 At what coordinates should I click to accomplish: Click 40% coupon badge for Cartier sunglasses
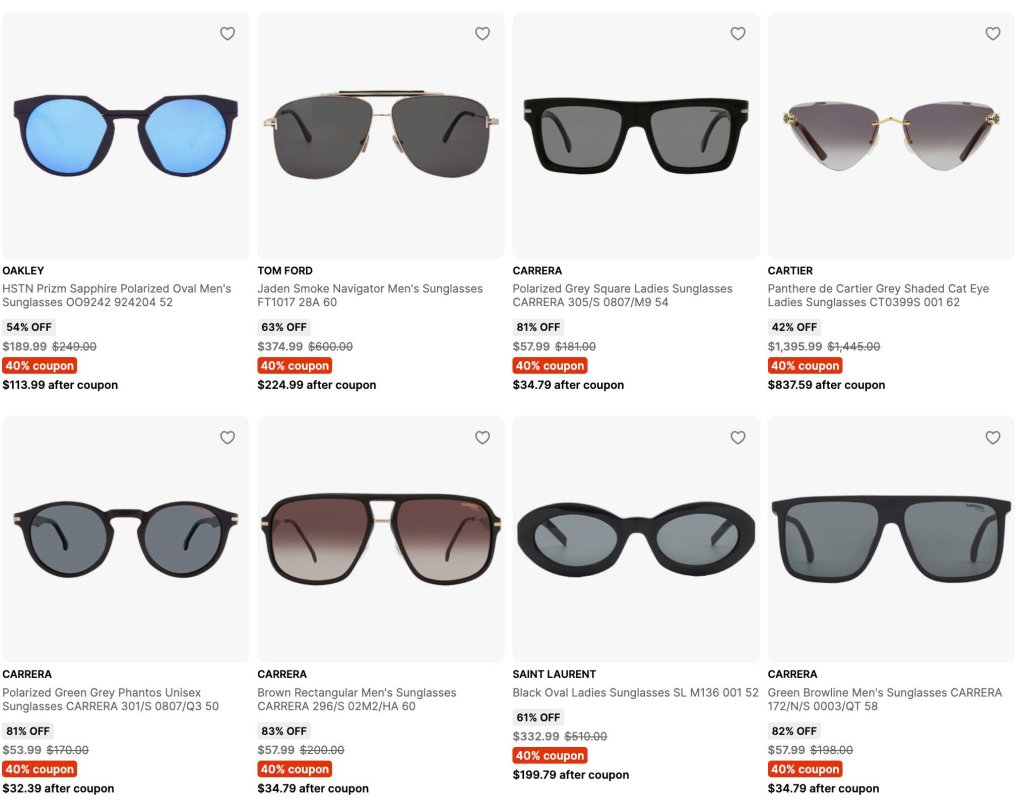click(805, 366)
